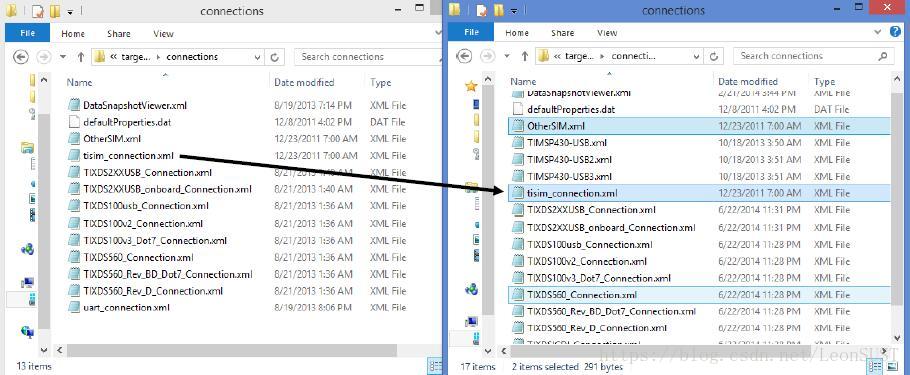
Task: Sort by Type column in left window
Action: [381, 82]
